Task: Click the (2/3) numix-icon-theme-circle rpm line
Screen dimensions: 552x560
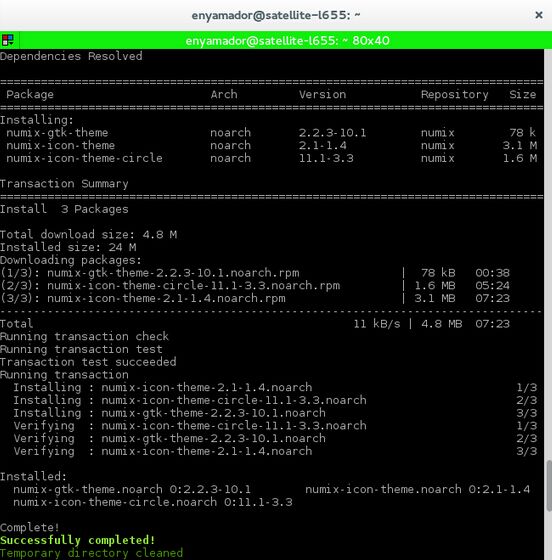Action: pos(255,286)
